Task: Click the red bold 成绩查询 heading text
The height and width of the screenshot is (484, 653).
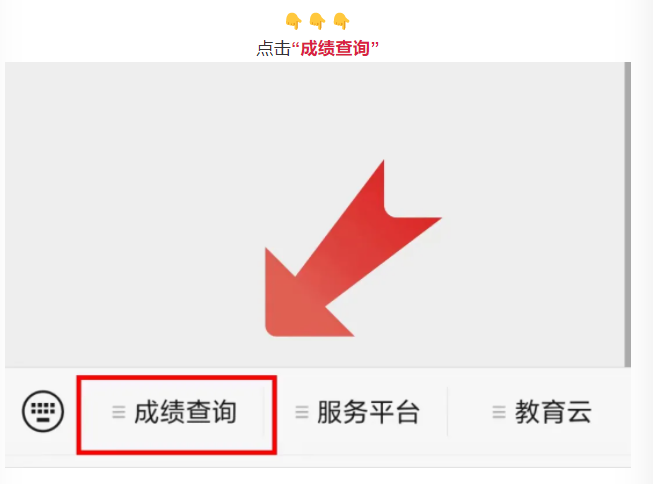Action: [x=335, y=48]
